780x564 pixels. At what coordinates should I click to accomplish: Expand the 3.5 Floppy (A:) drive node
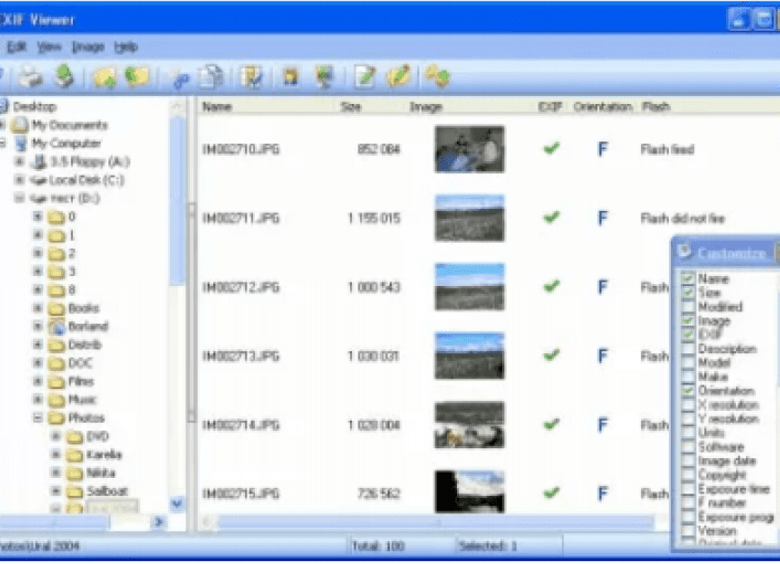pyautogui.click(x=19, y=161)
